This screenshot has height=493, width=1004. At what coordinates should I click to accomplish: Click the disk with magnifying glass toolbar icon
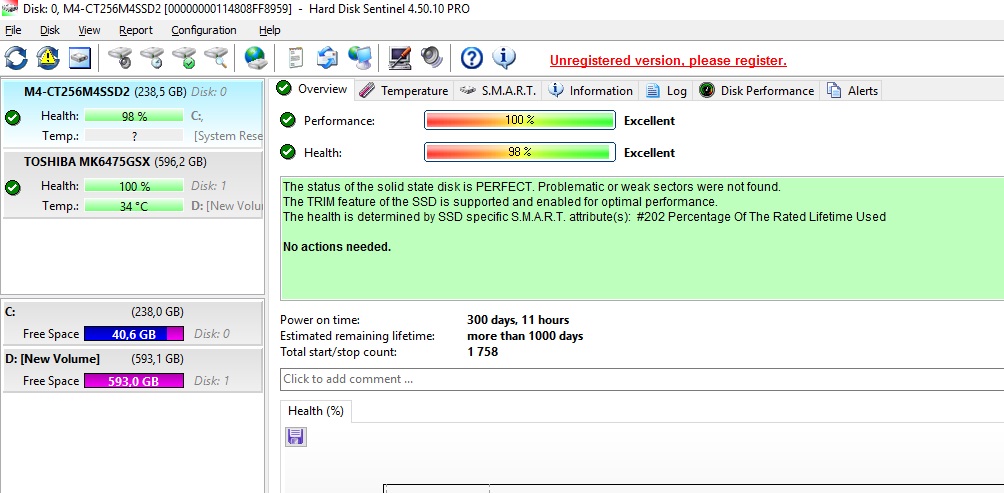(216, 58)
